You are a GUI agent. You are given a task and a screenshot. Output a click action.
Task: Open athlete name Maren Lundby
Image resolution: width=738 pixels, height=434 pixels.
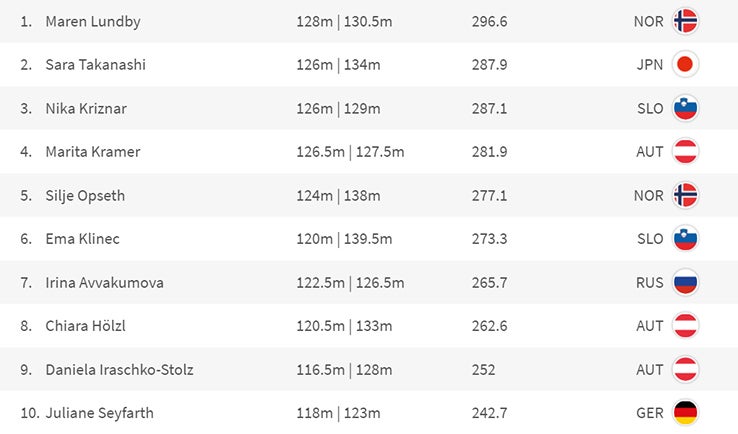[91, 21]
